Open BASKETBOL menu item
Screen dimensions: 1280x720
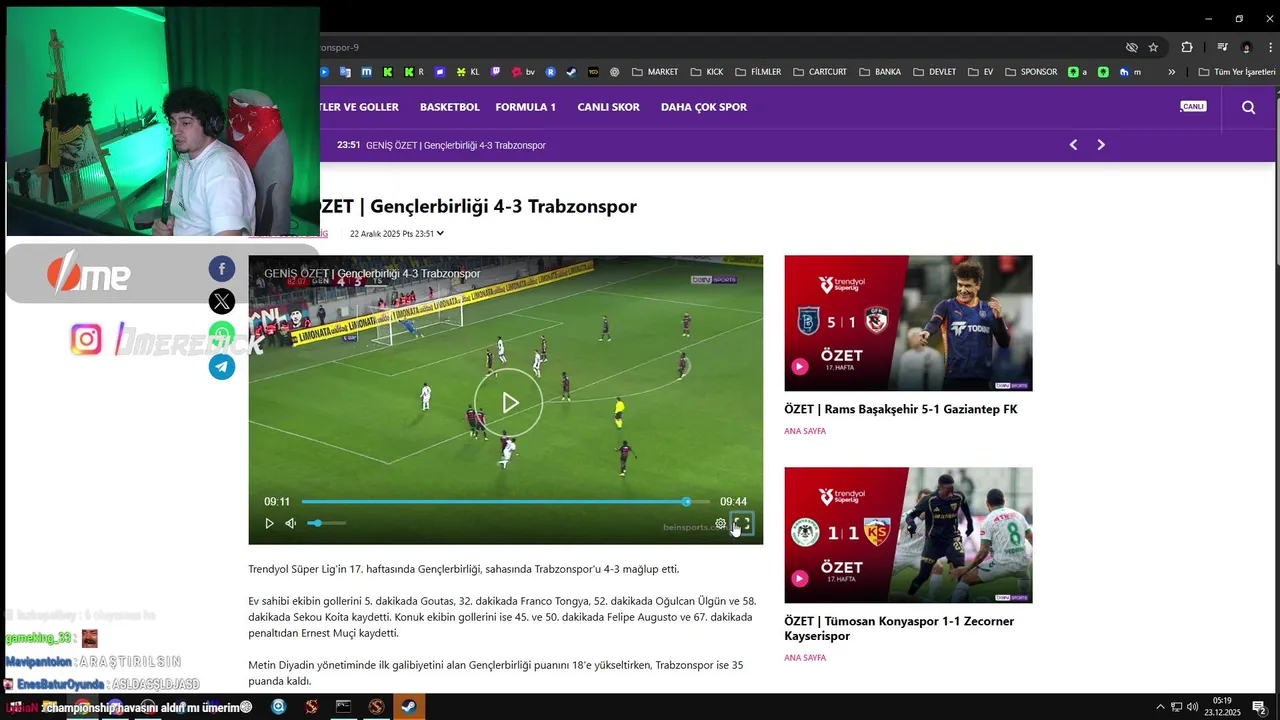point(449,107)
